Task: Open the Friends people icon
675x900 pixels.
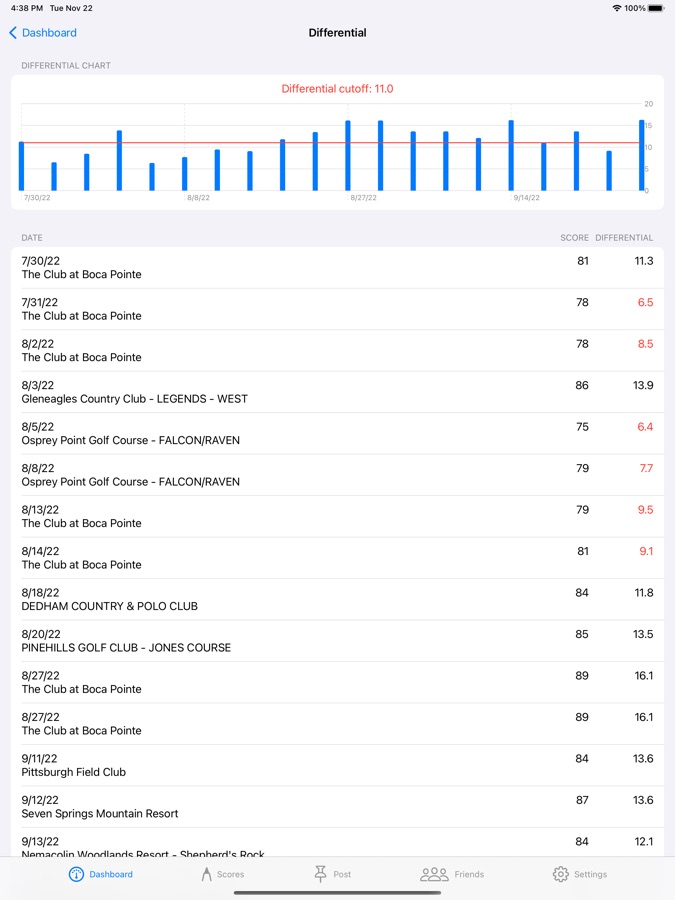Action: click(x=434, y=874)
